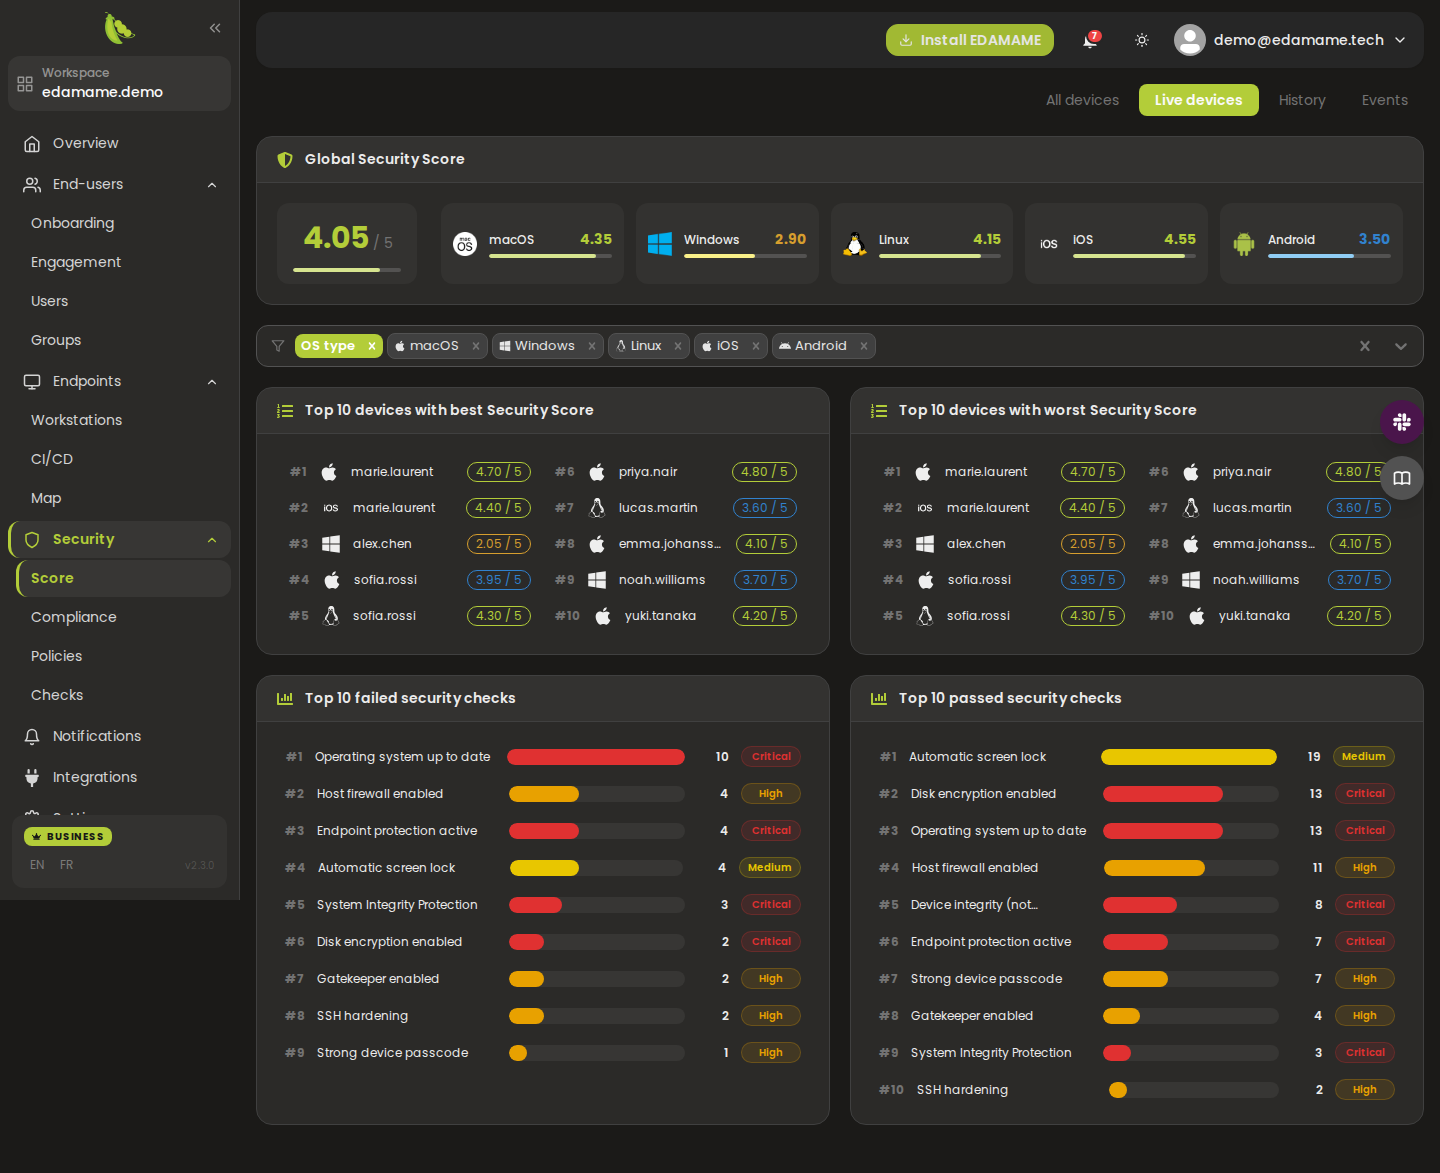
Task: Click the Windows logo in score card
Action: point(660,244)
